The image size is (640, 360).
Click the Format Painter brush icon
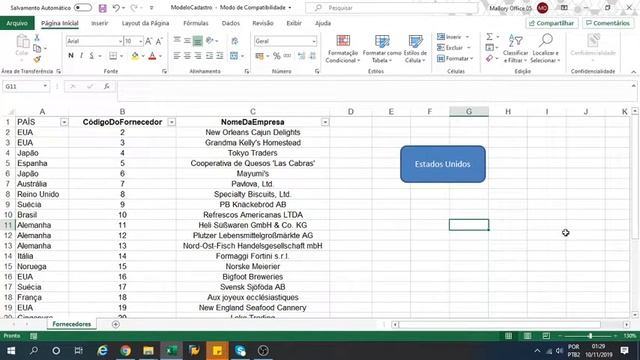coord(37,60)
